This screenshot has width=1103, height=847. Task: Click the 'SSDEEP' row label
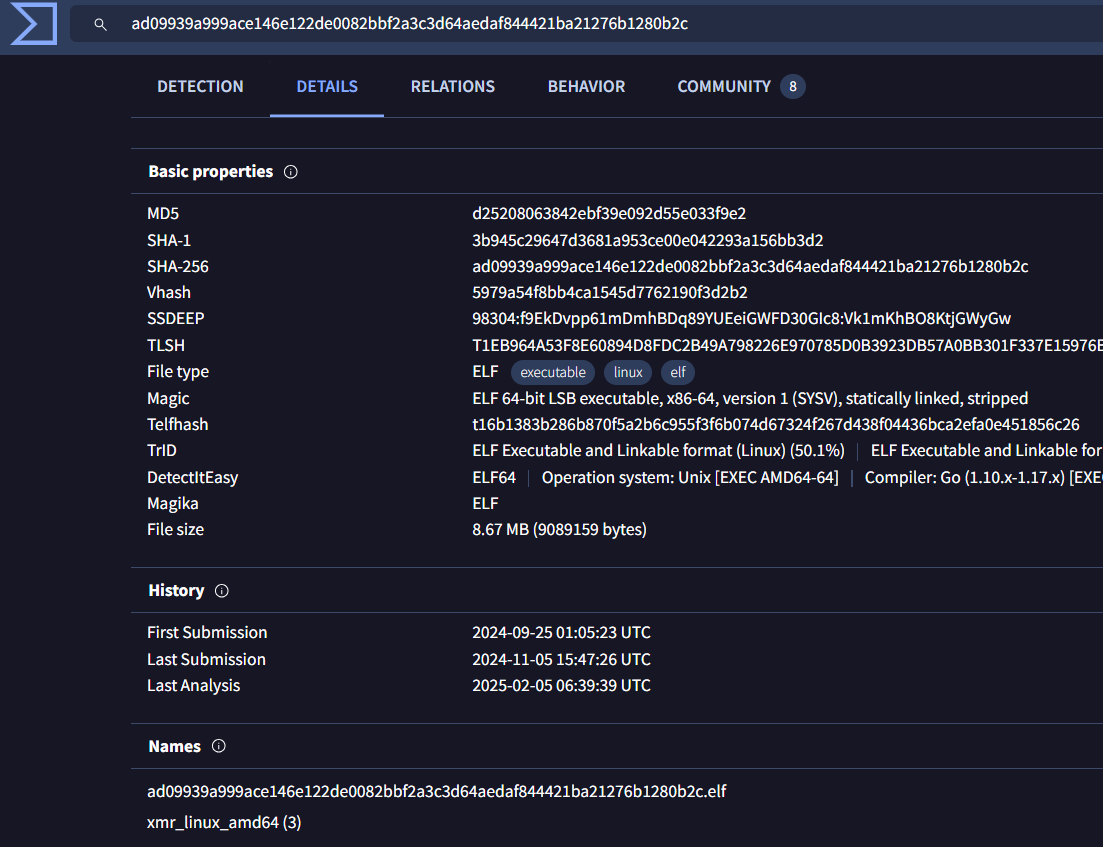coord(175,319)
